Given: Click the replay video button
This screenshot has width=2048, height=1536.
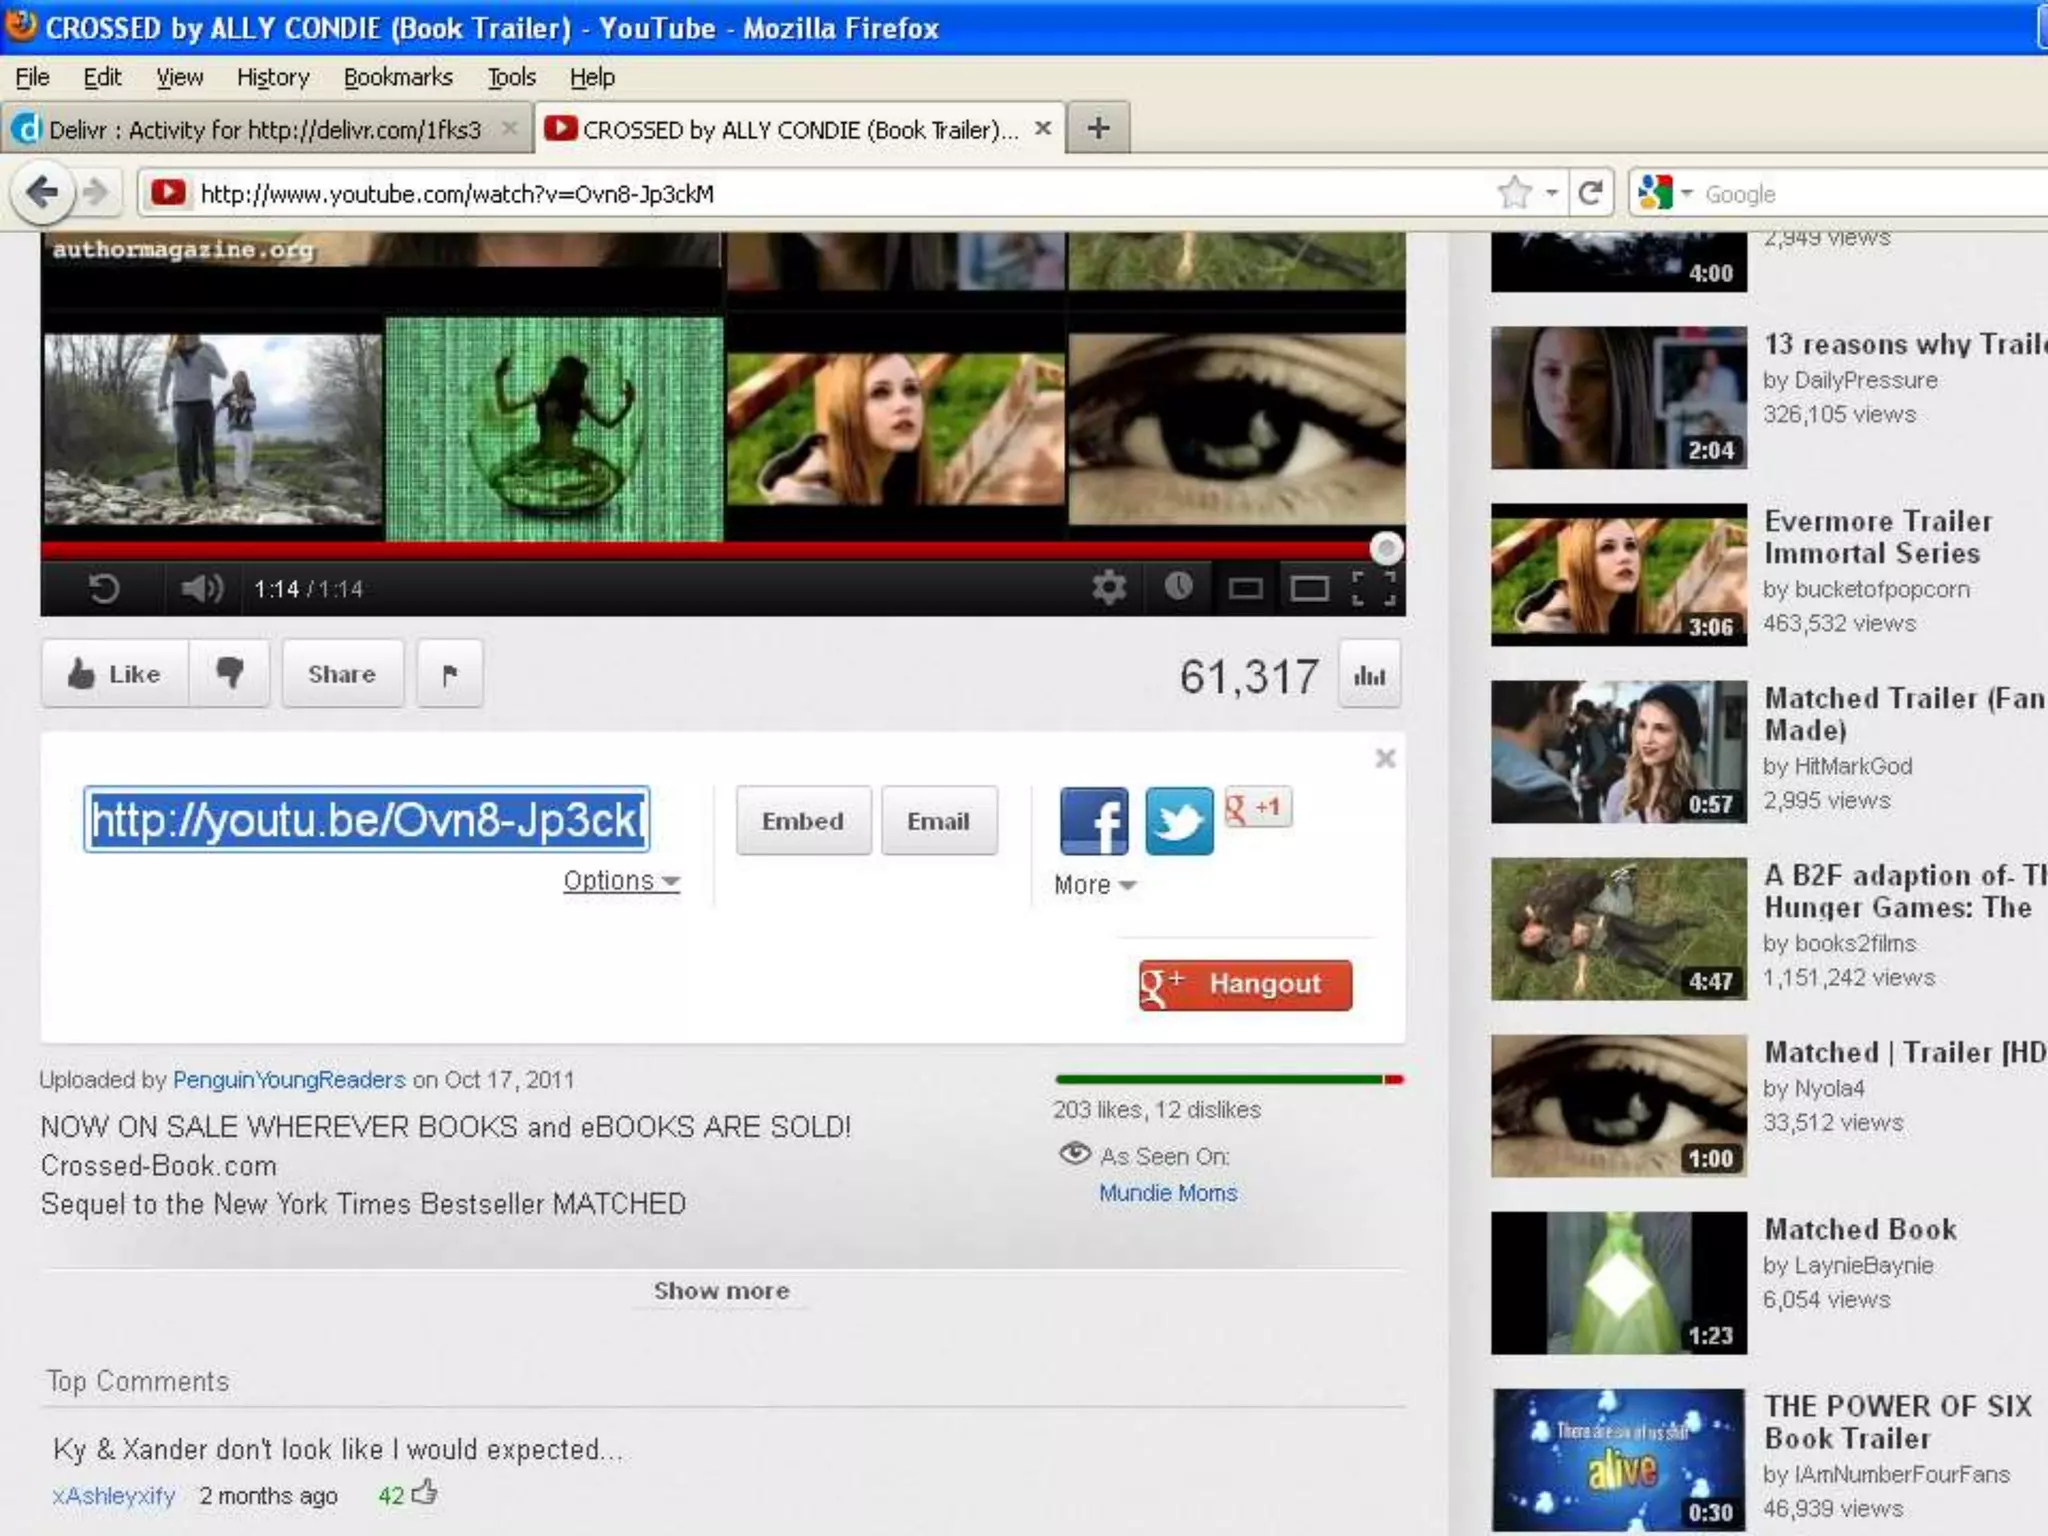Looking at the screenshot, I should pyautogui.click(x=104, y=588).
